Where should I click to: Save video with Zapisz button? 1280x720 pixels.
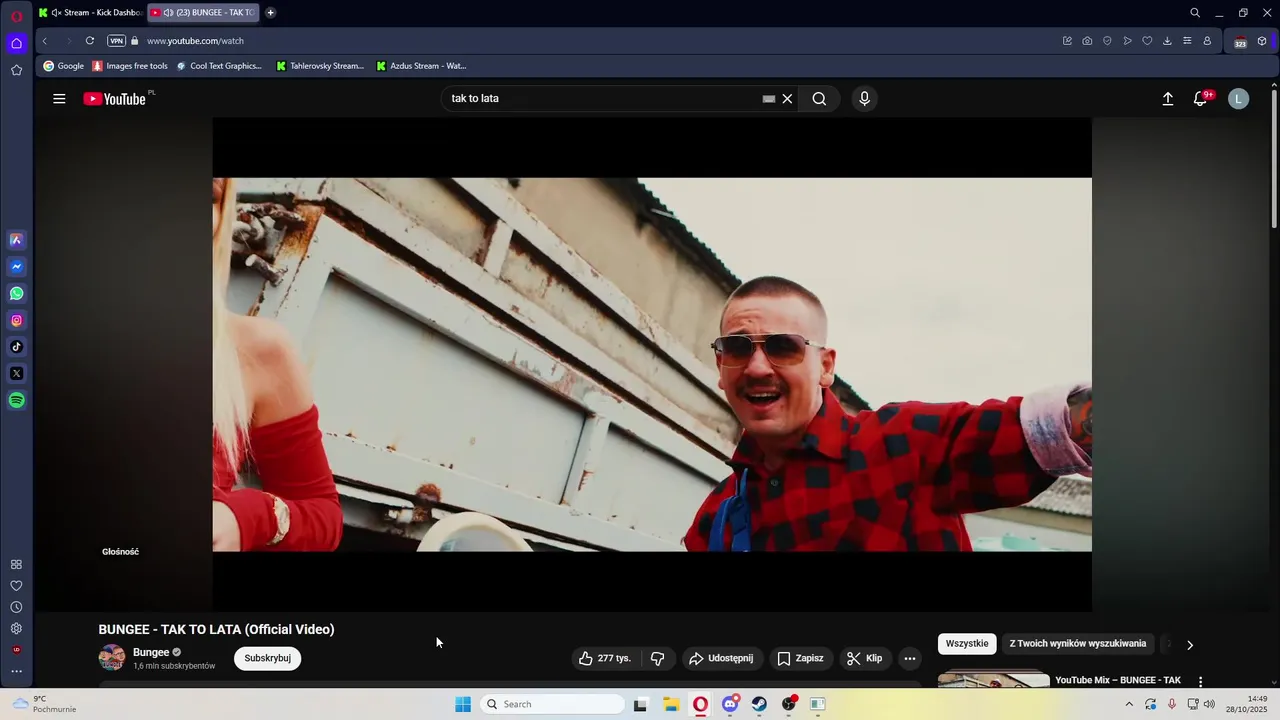pos(801,658)
